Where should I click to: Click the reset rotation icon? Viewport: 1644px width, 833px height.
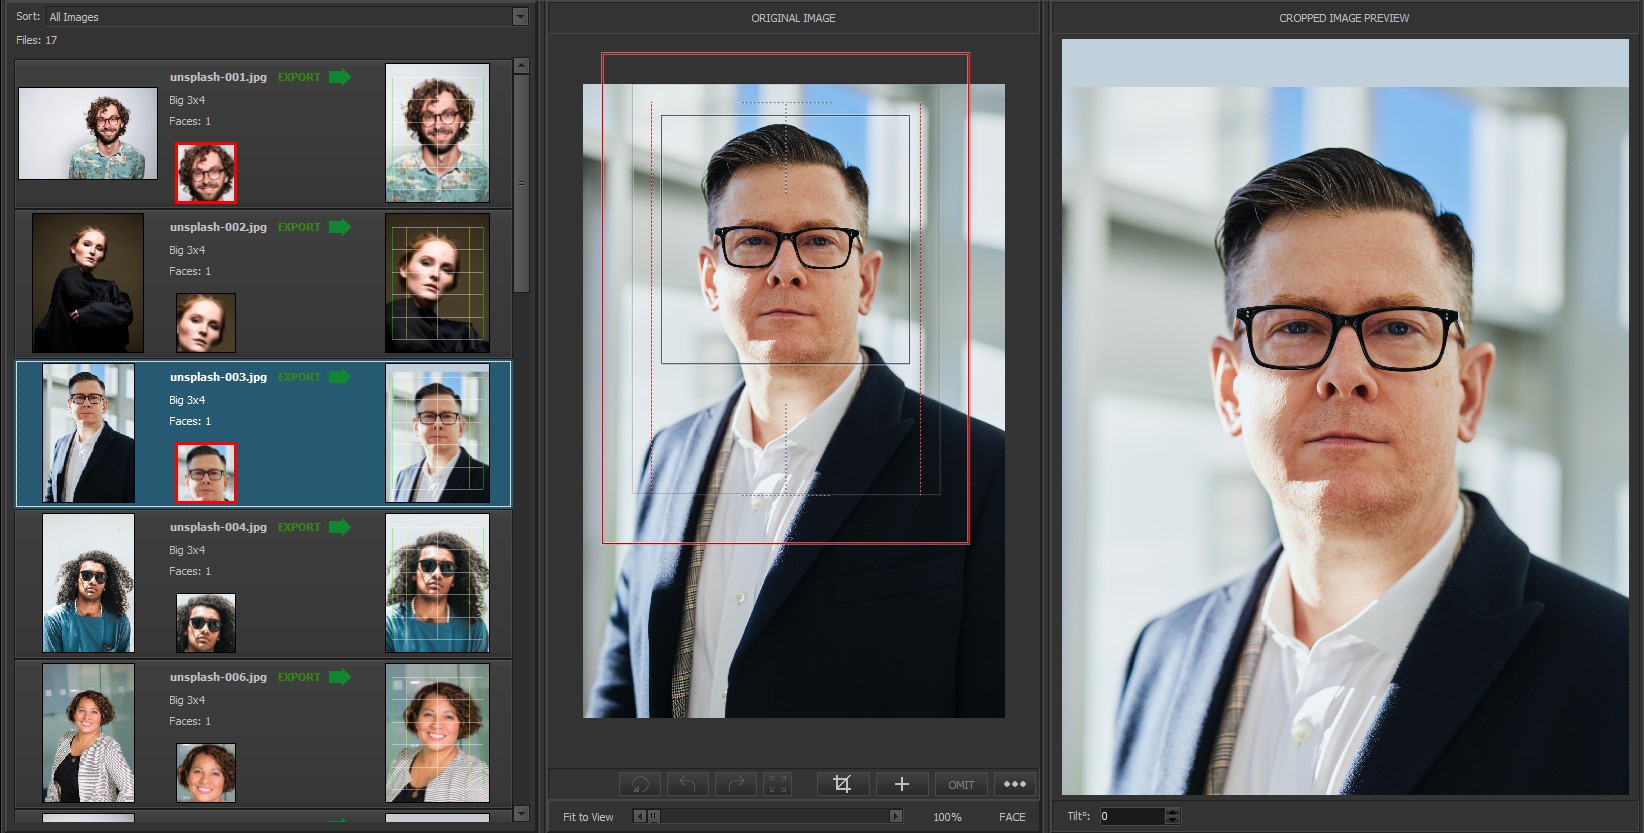click(640, 784)
